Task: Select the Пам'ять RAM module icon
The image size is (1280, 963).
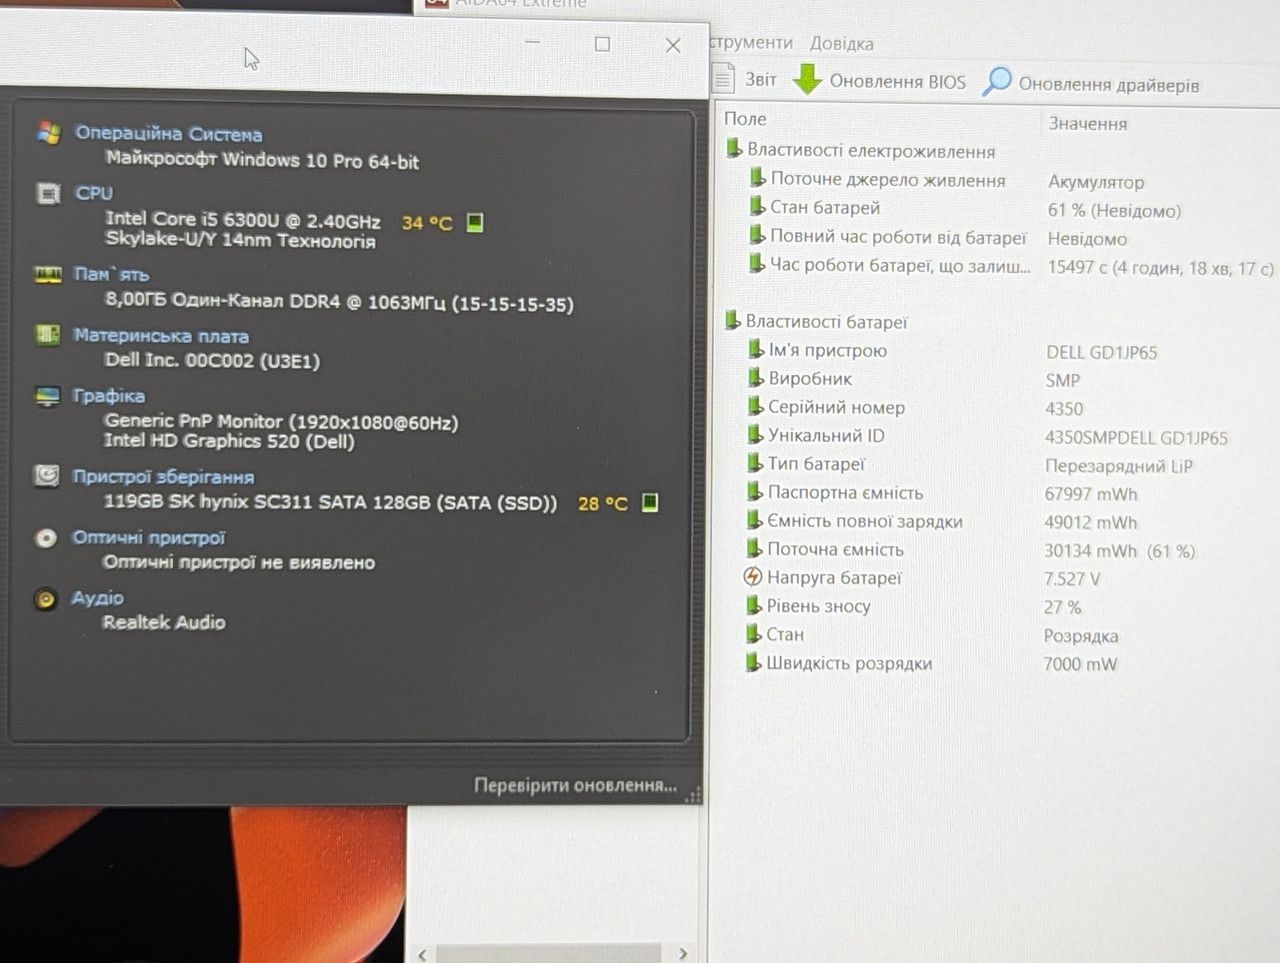Action: click(x=48, y=274)
